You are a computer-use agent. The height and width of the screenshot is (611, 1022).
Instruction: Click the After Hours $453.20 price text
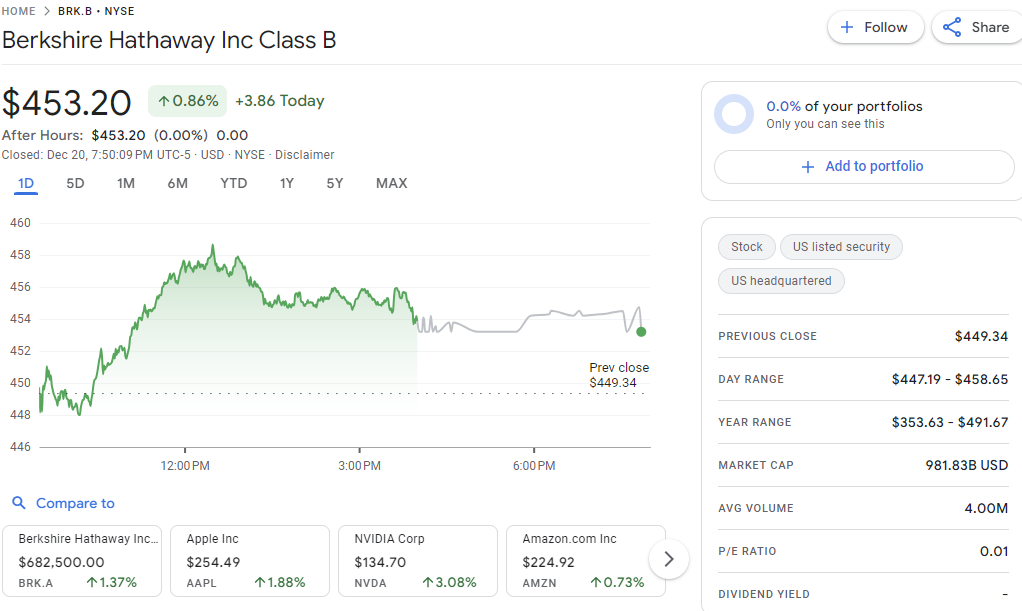118,136
